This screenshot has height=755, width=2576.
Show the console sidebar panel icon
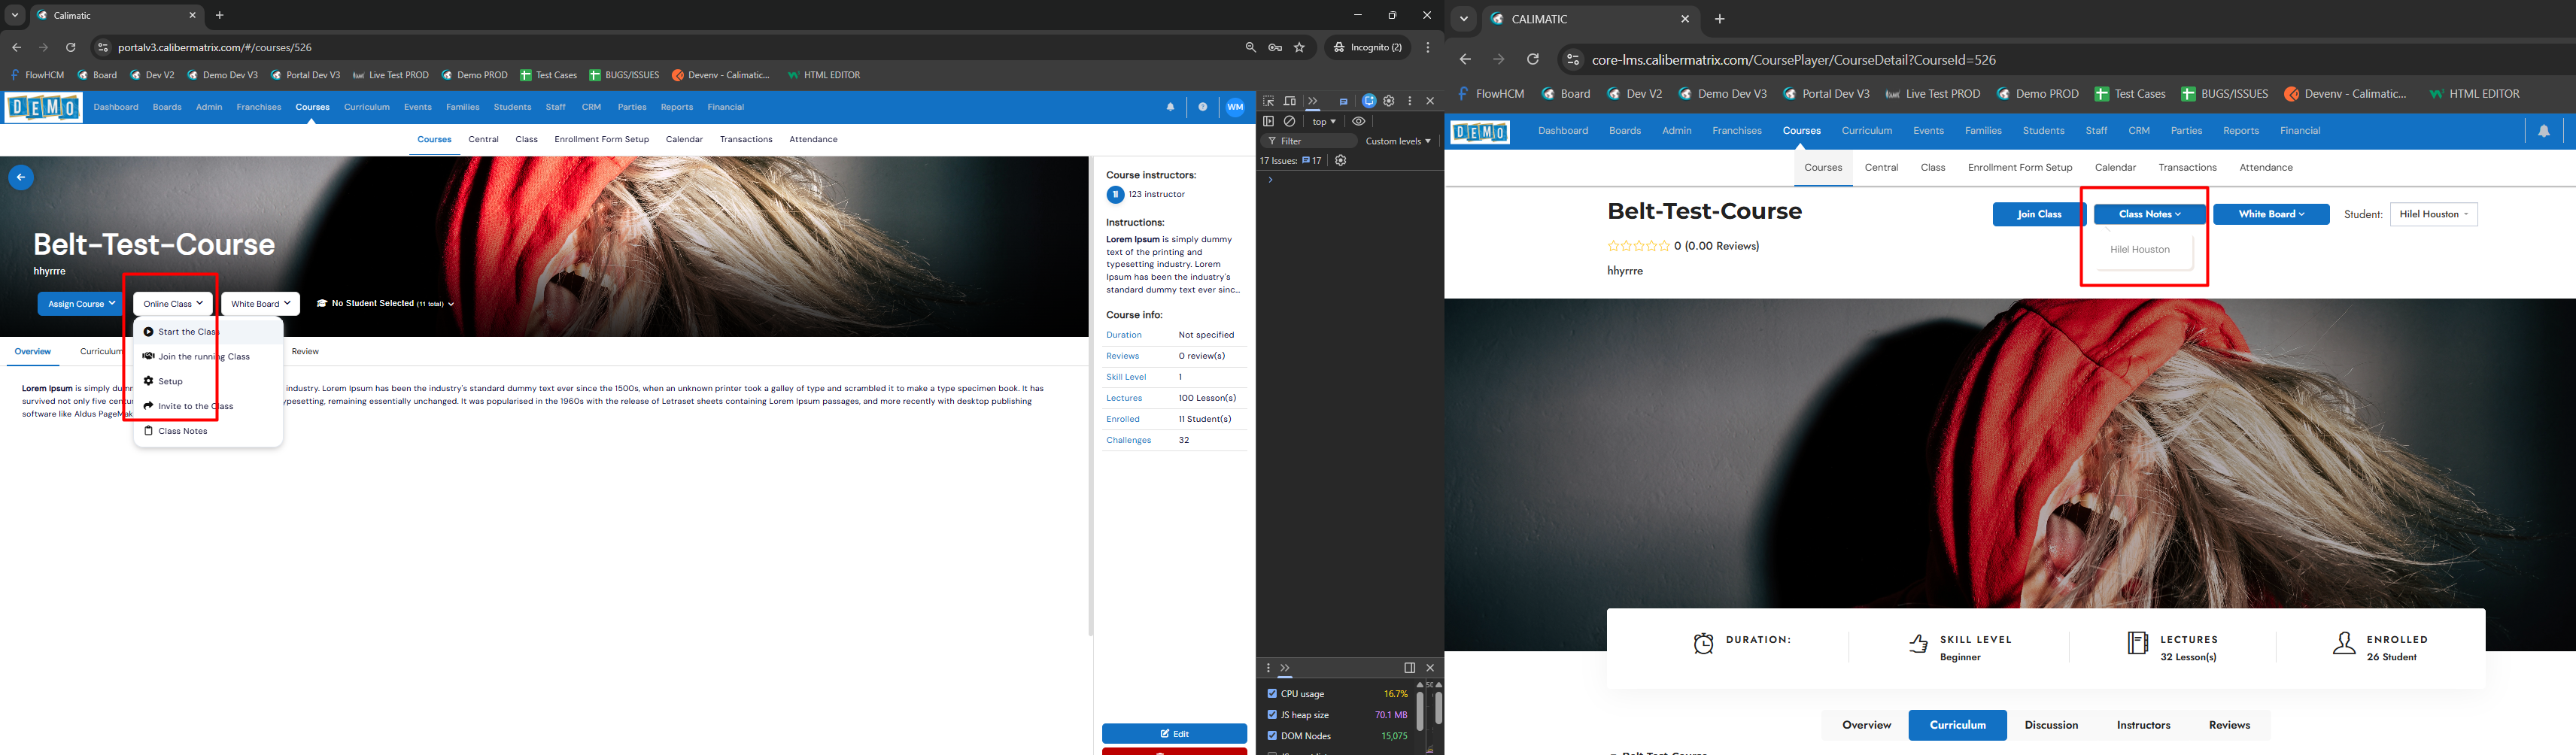coord(1268,121)
